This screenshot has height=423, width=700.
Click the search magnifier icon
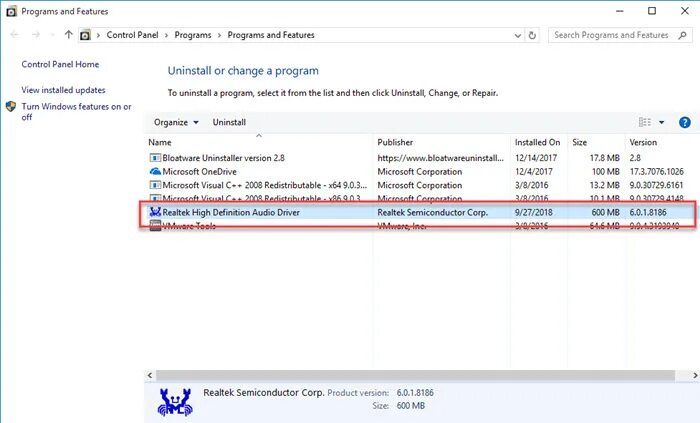click(x=682, y=35)
